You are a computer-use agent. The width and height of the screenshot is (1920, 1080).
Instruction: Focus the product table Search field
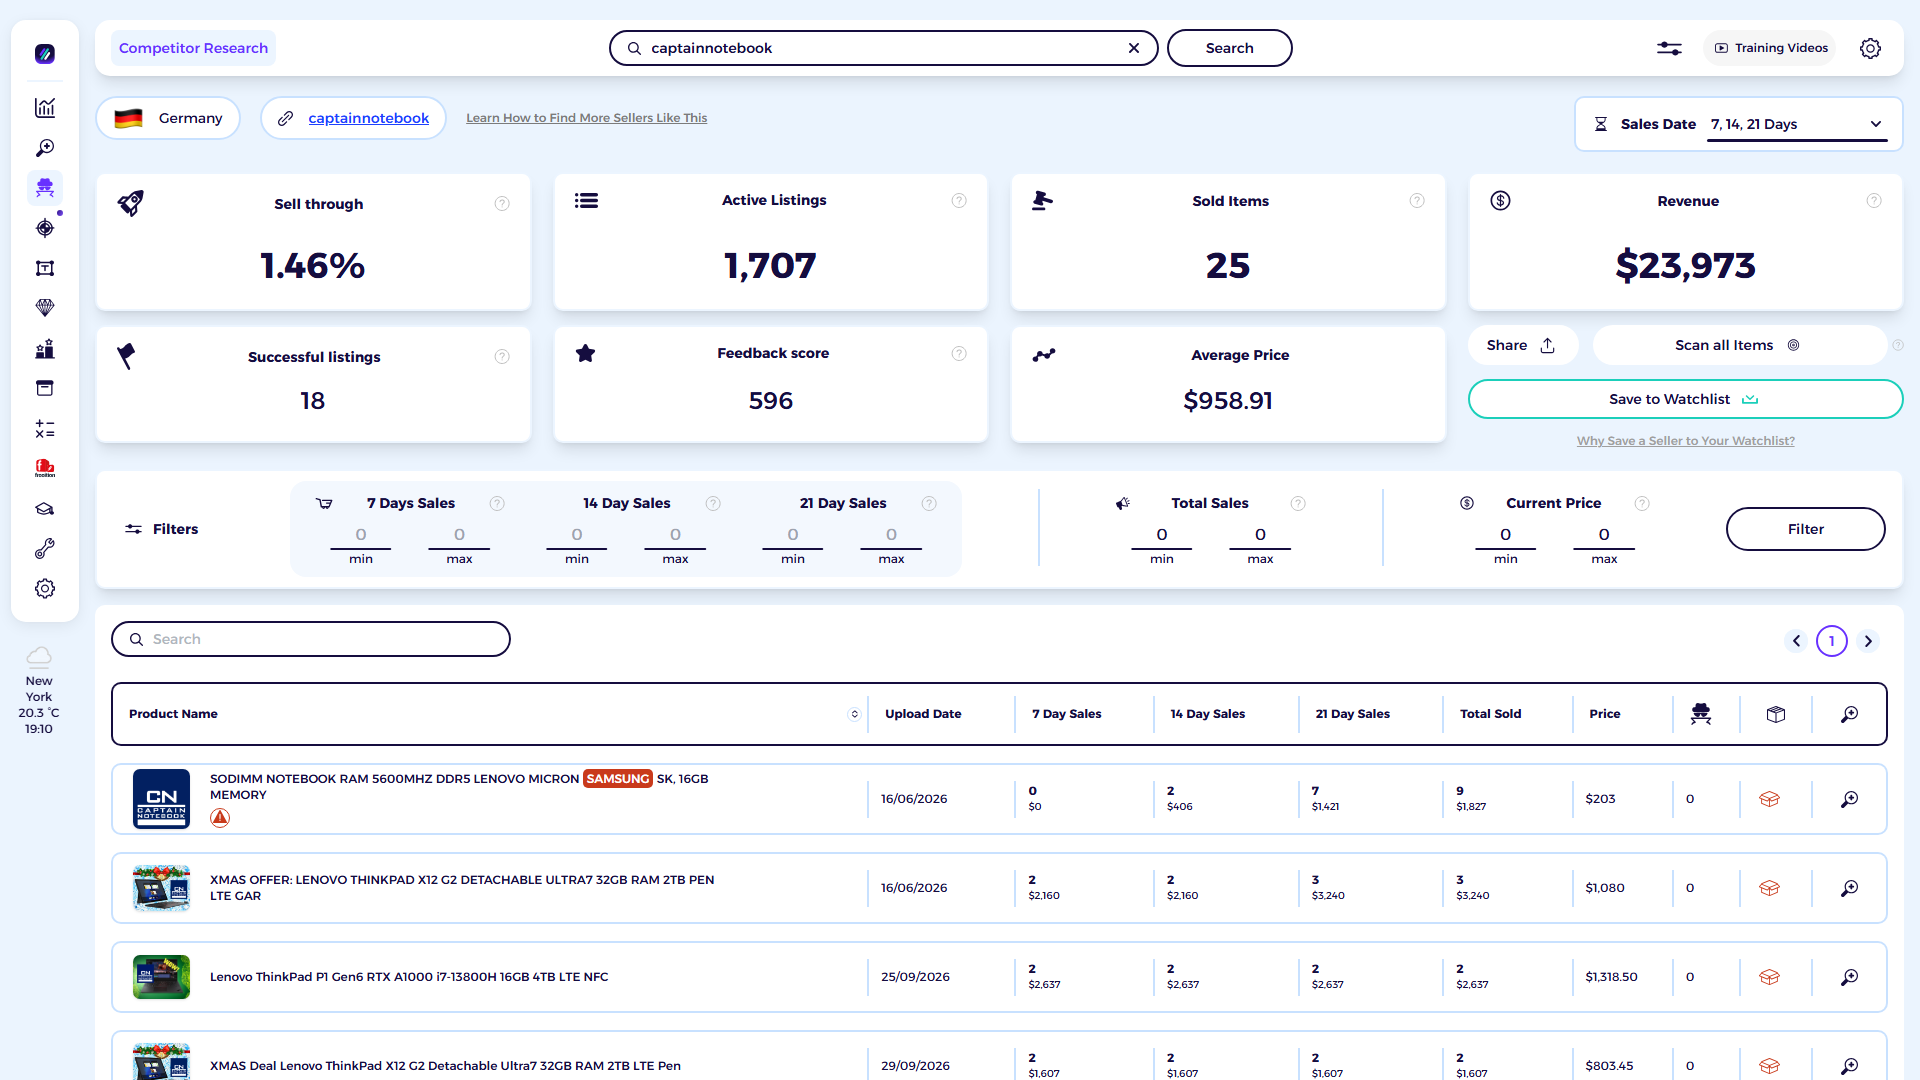pyautogui.click(x=311, y=639)
